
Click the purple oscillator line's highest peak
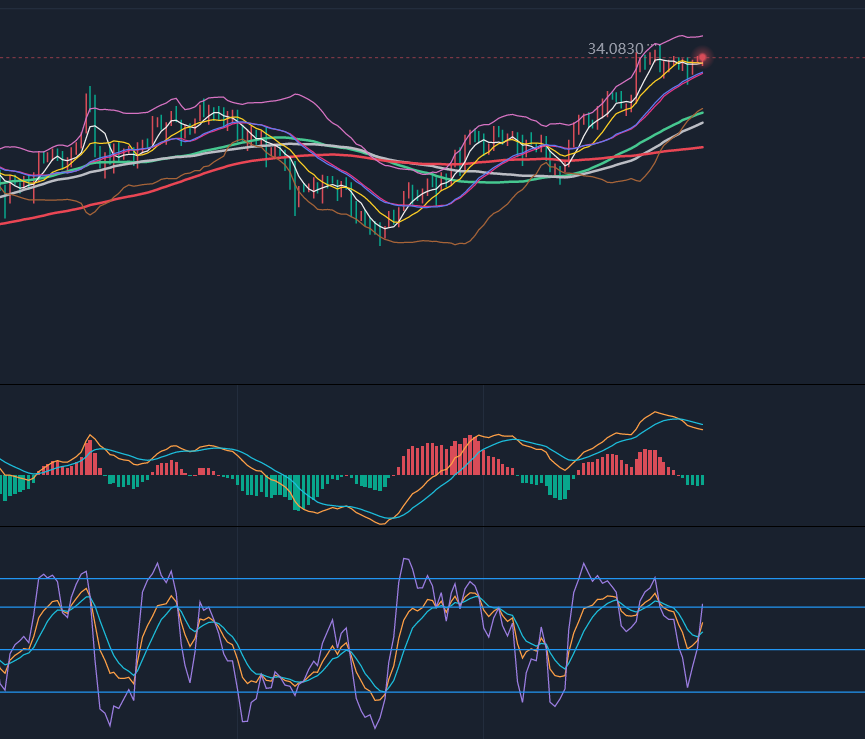(x=404, y=558)
